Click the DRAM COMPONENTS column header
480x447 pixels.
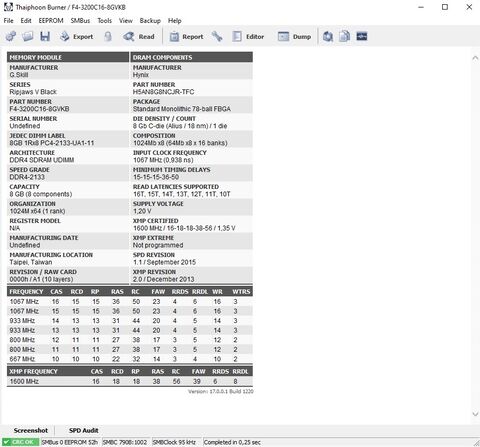[x=191, y=57]
